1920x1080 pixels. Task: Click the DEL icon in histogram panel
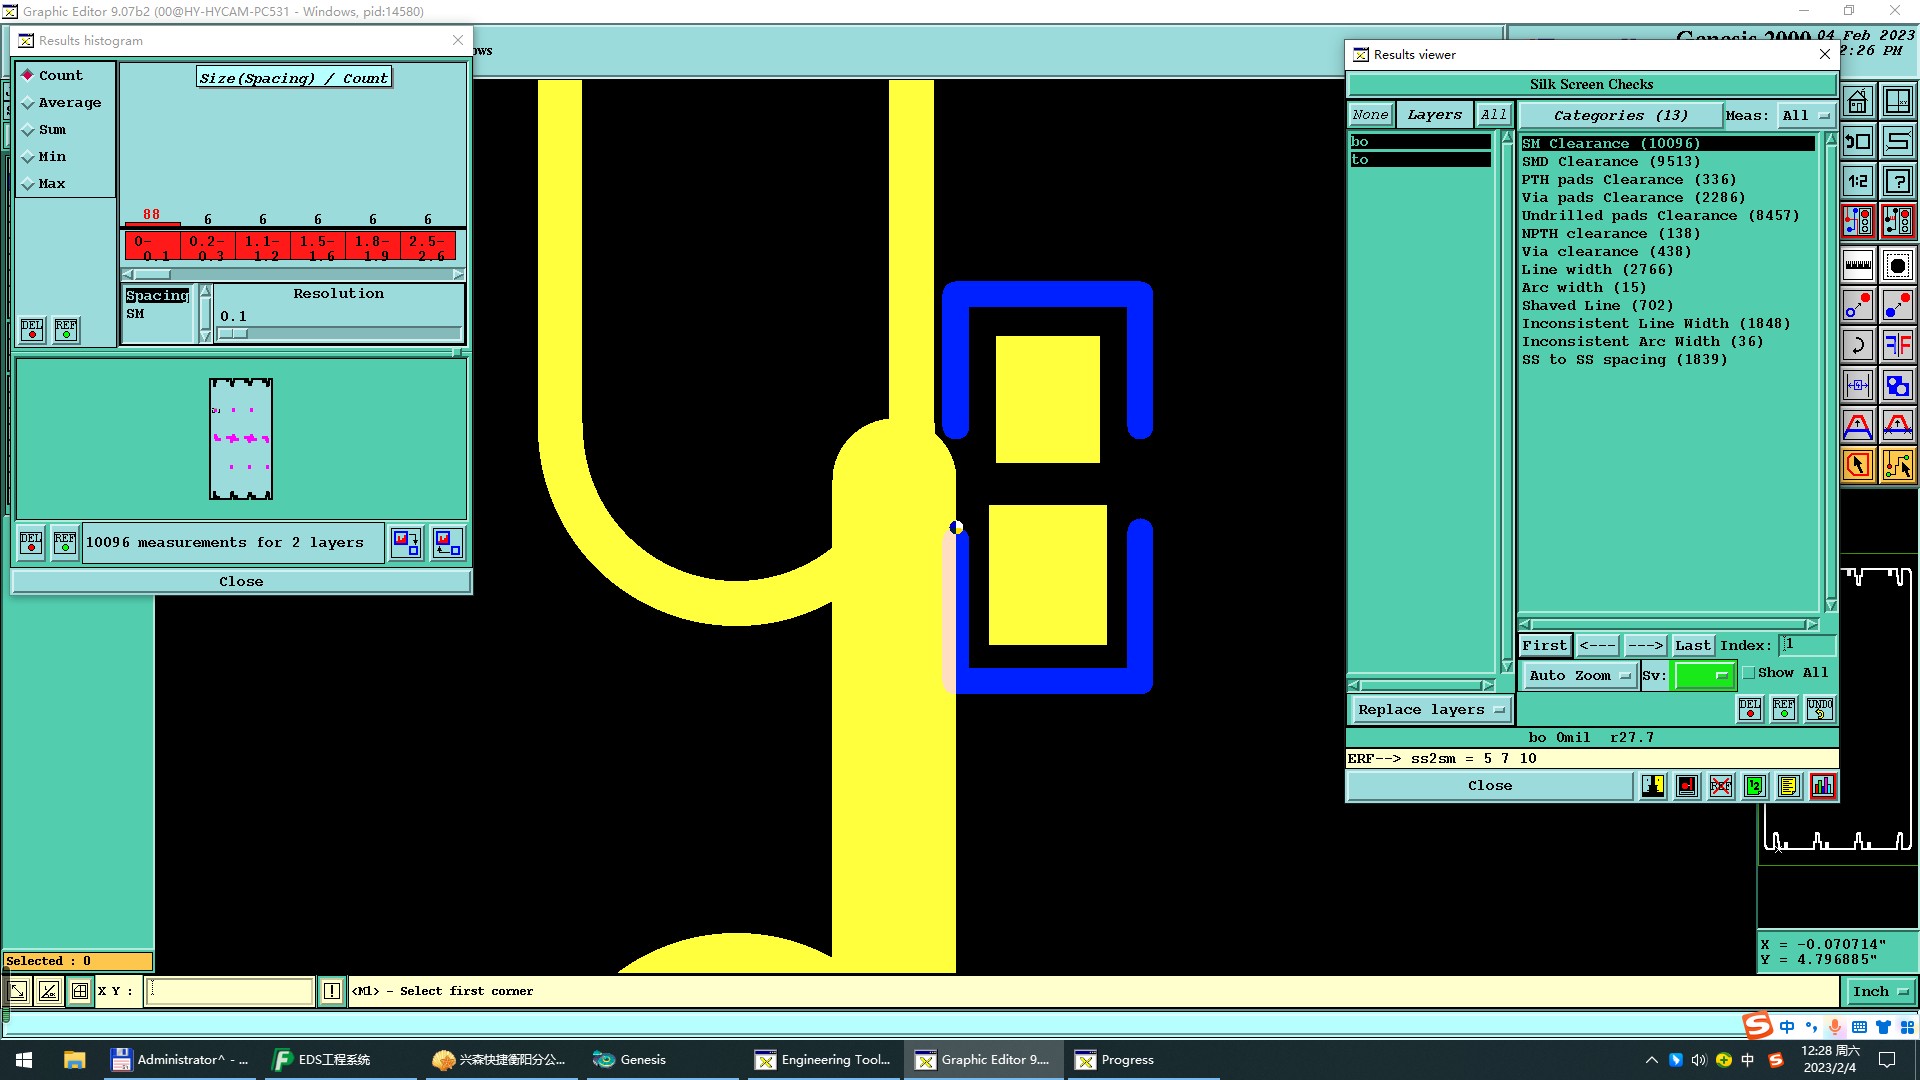pos(32,329)
